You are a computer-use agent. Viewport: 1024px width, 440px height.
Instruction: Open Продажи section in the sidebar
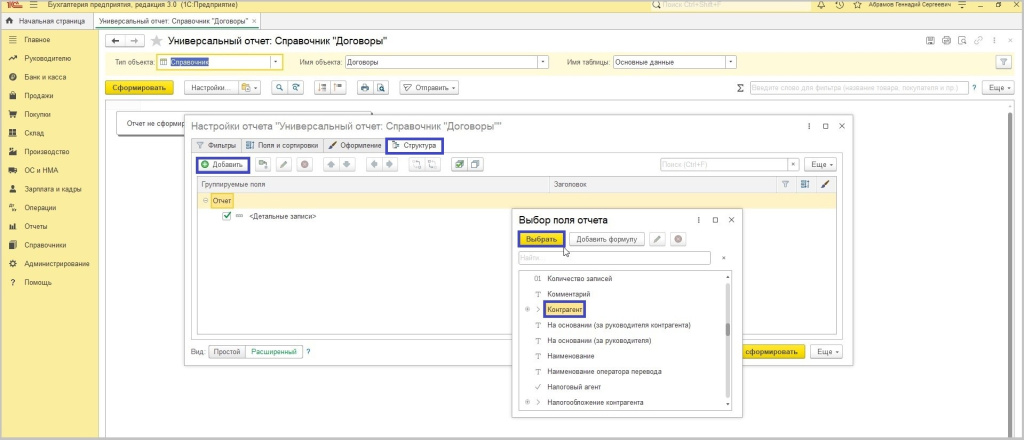click(x=39, y=96)
